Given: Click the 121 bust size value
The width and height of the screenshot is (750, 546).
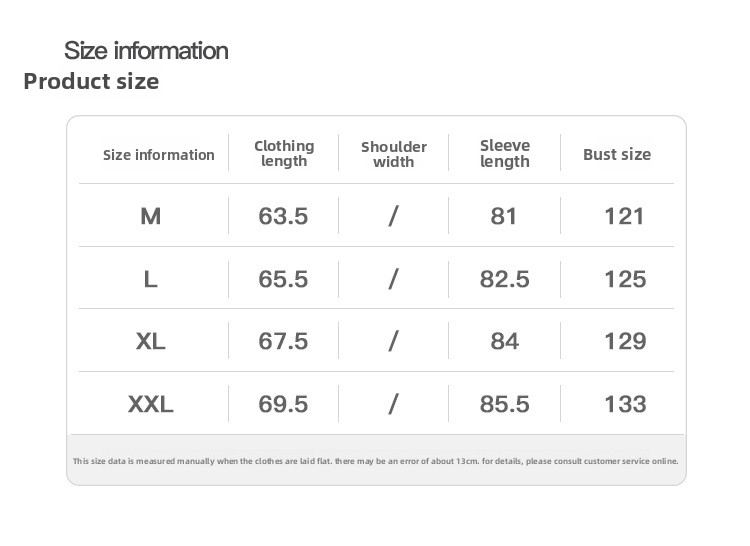Looking at the screenshot, I should pyautogui.click(x=625, y=216).
